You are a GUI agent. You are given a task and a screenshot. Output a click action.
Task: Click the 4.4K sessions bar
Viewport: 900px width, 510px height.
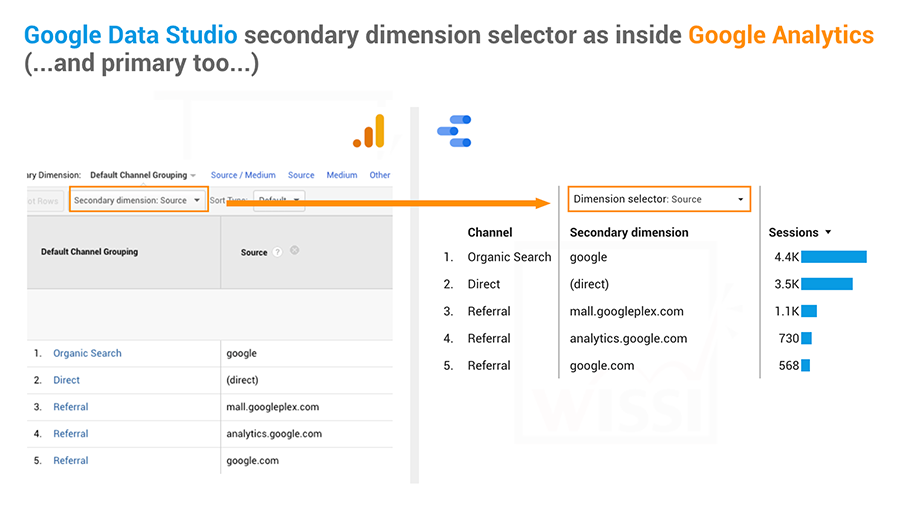click(833, 257)
